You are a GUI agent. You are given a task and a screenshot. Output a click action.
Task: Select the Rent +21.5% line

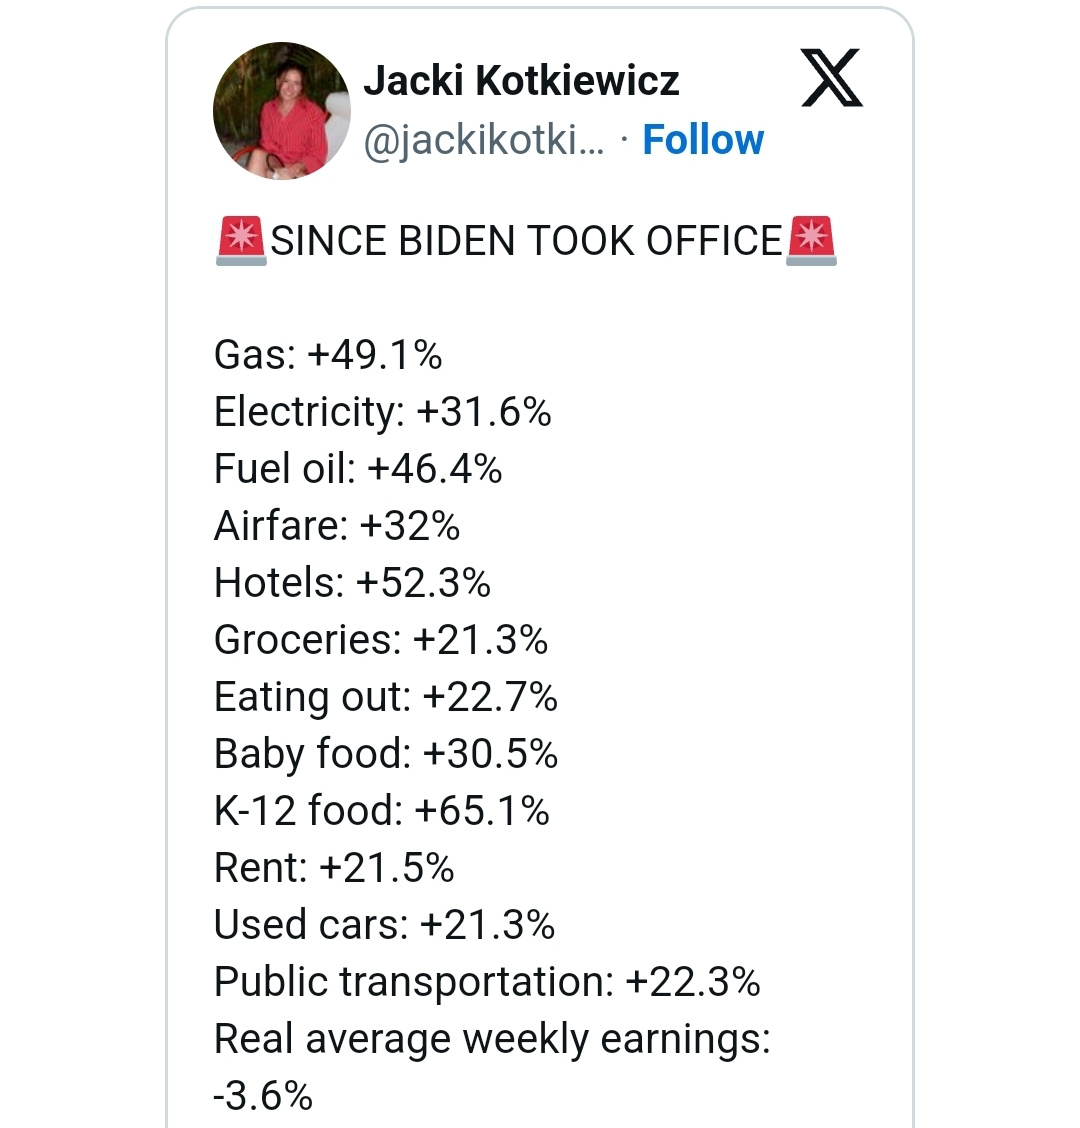[334, 868]
